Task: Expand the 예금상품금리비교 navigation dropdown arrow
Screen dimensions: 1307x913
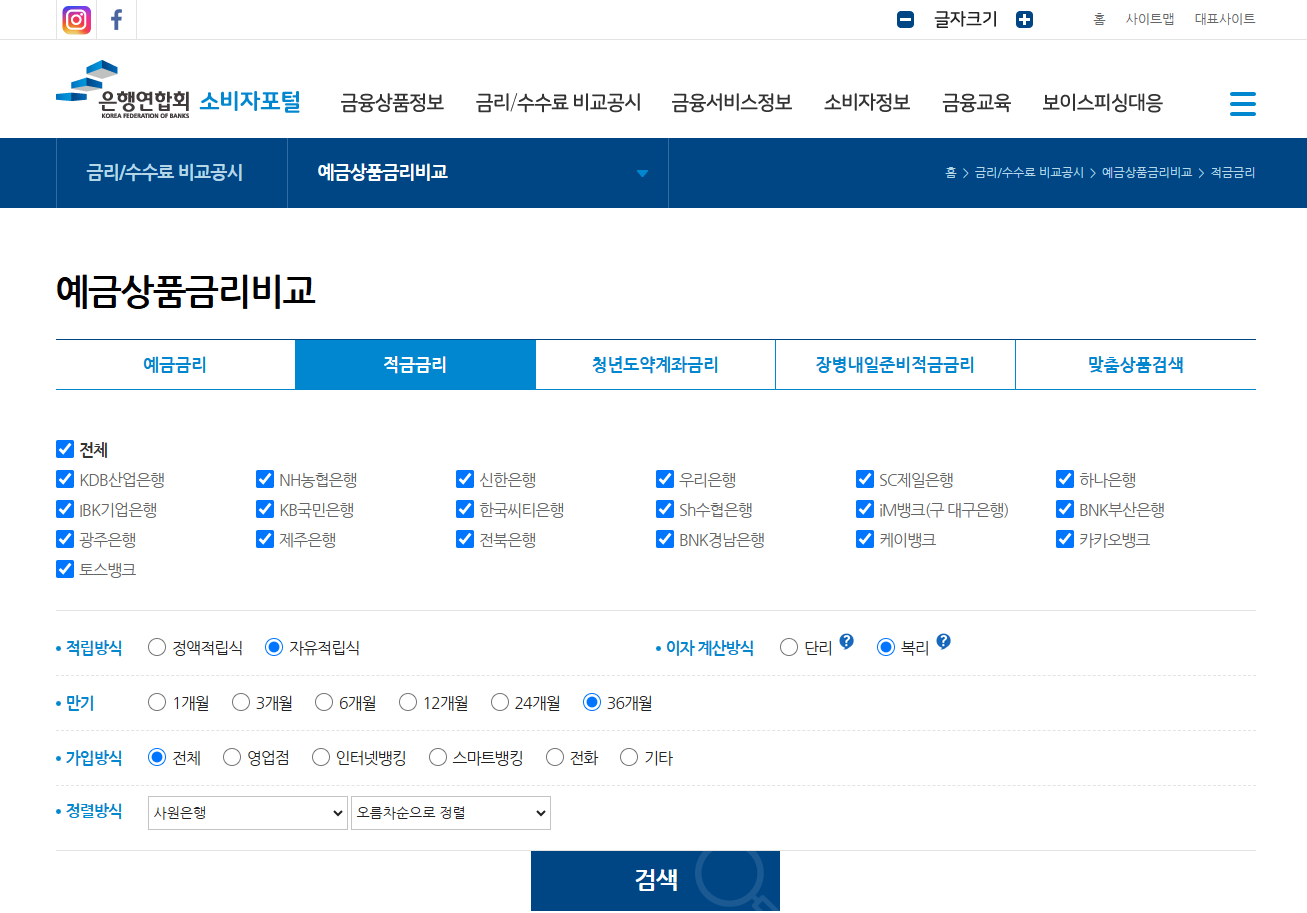Action: [x=641, y=173]
